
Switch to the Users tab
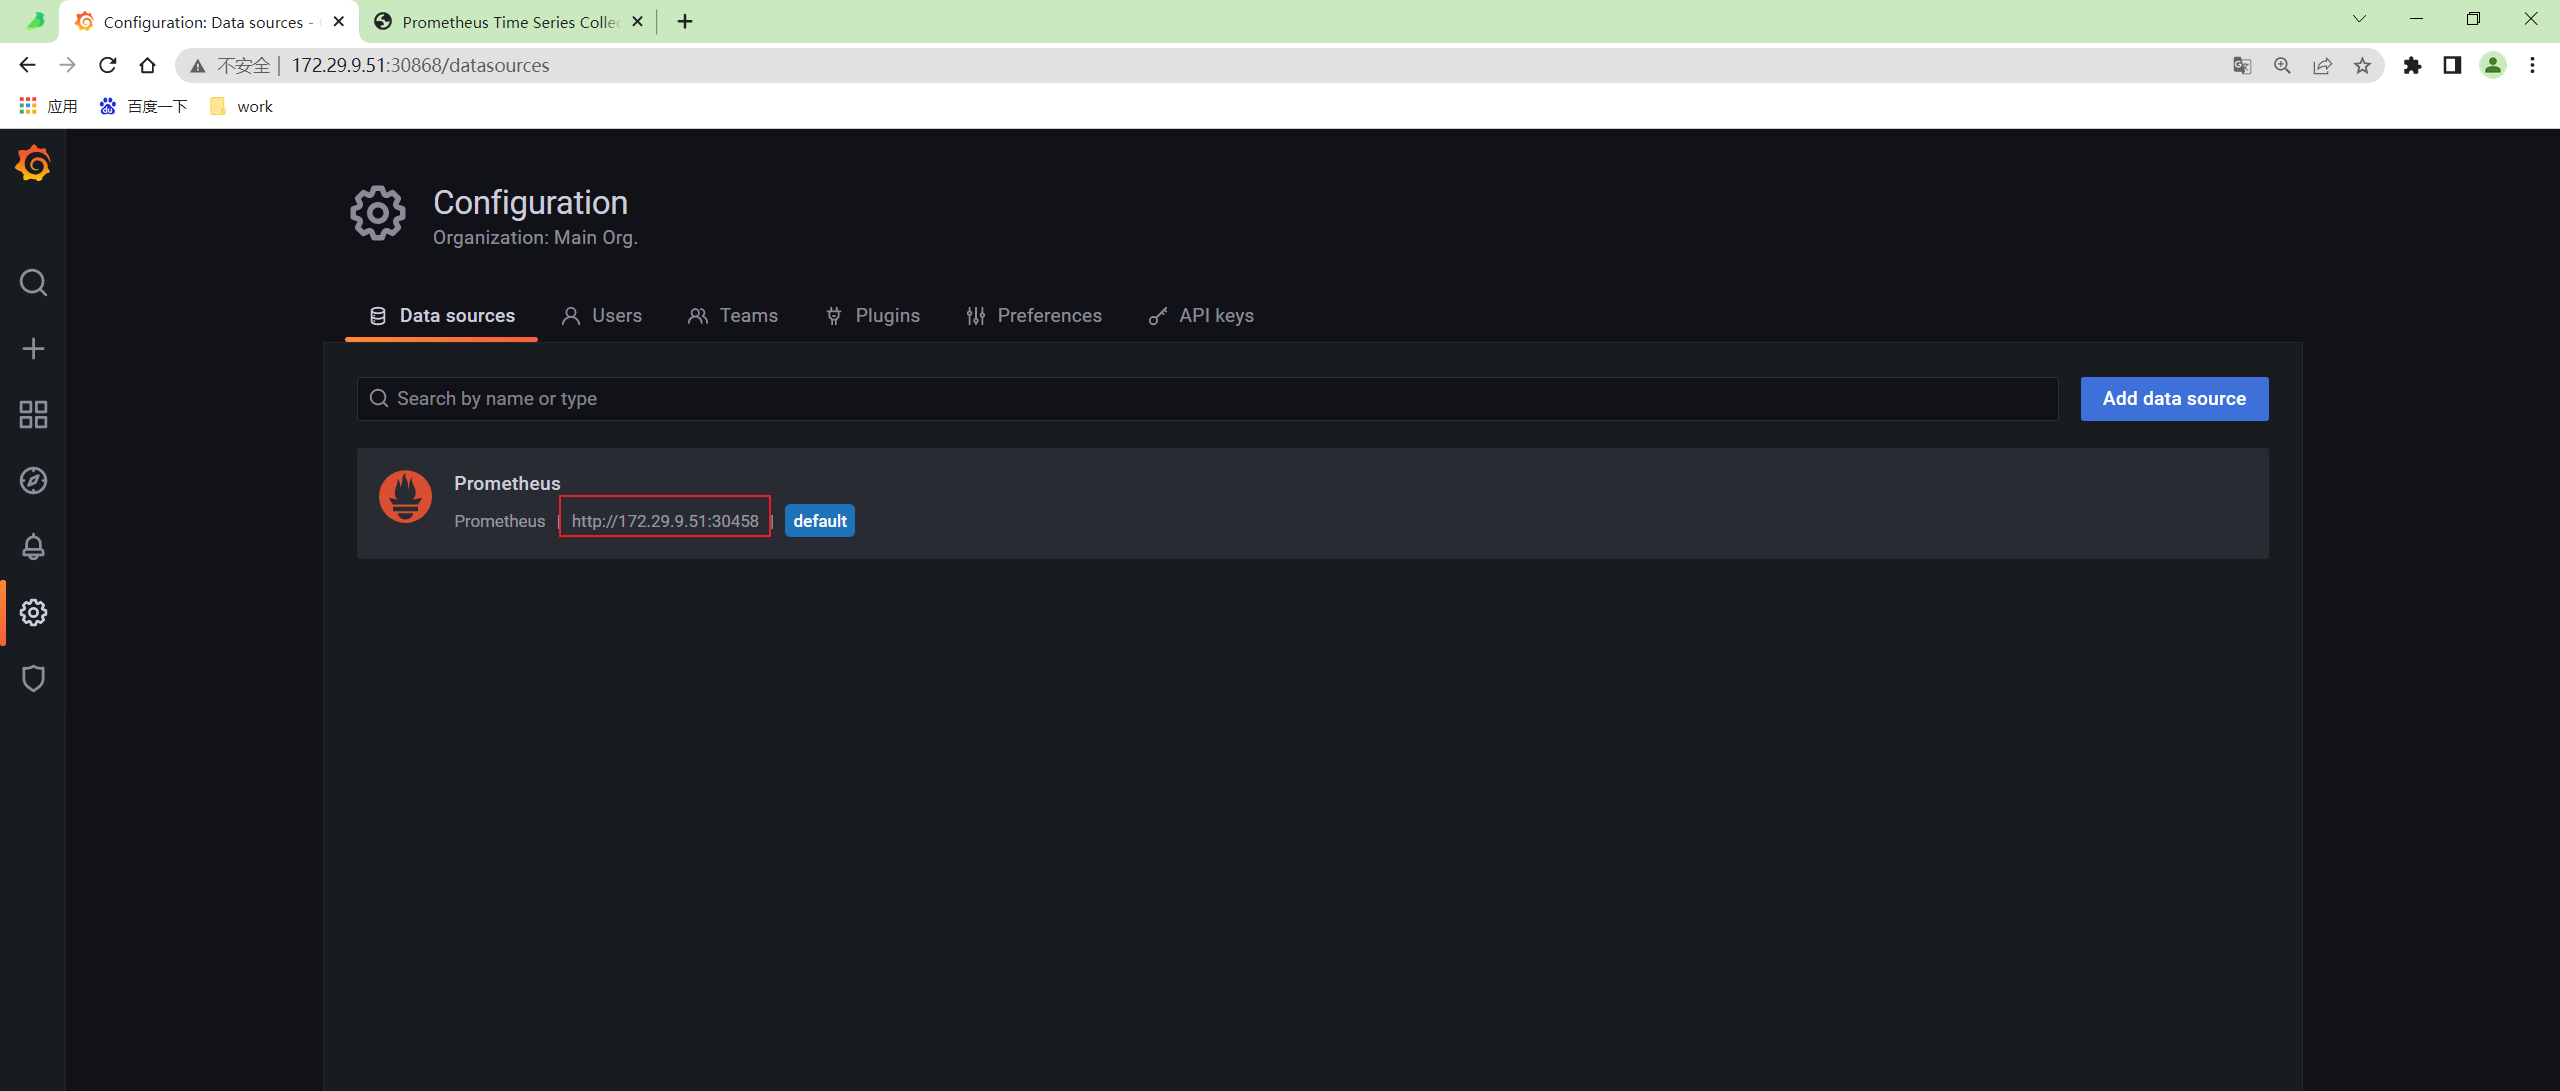point(602,316)
